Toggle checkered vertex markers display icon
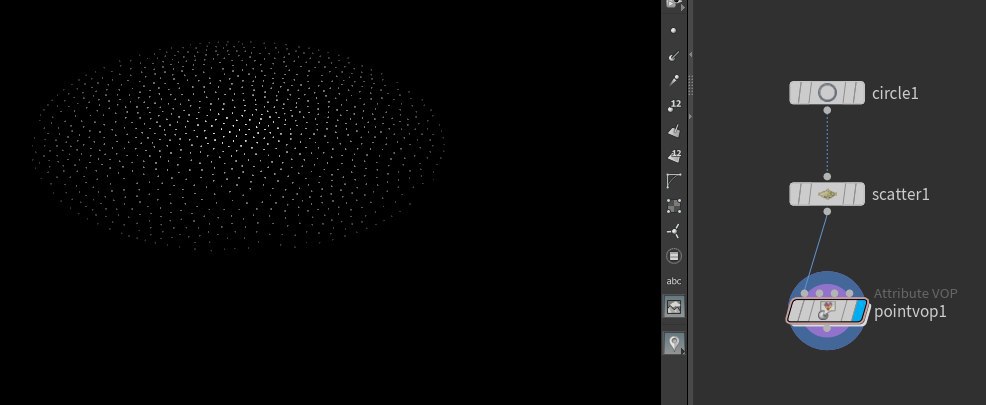Screen dimensions: 986x405 pyautogui.click(x=673, y=206)
